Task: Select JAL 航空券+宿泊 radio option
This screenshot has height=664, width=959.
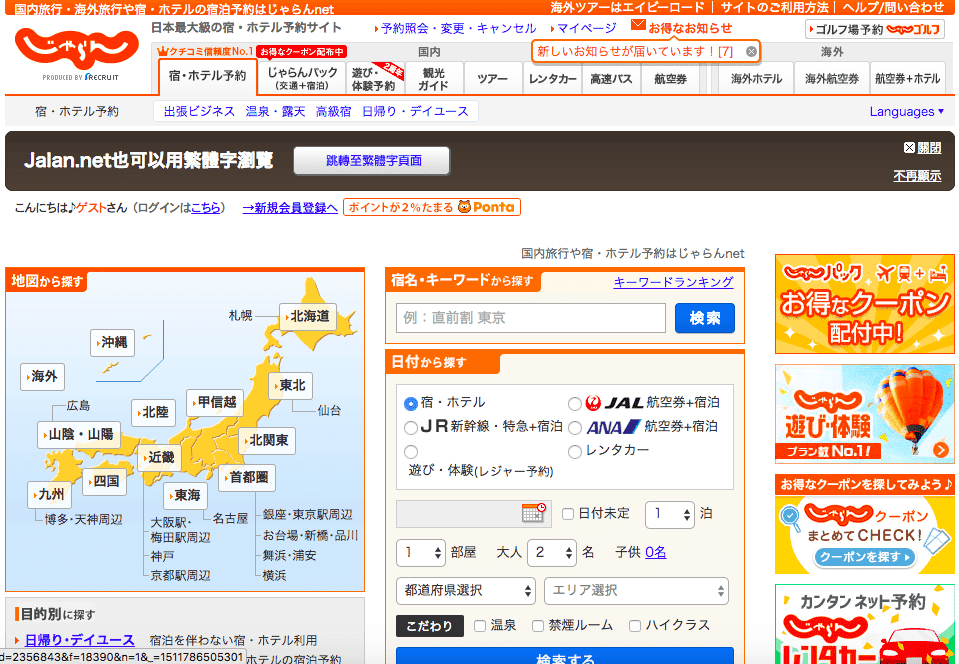Action: pyautogui.click(x=574, y=404)
